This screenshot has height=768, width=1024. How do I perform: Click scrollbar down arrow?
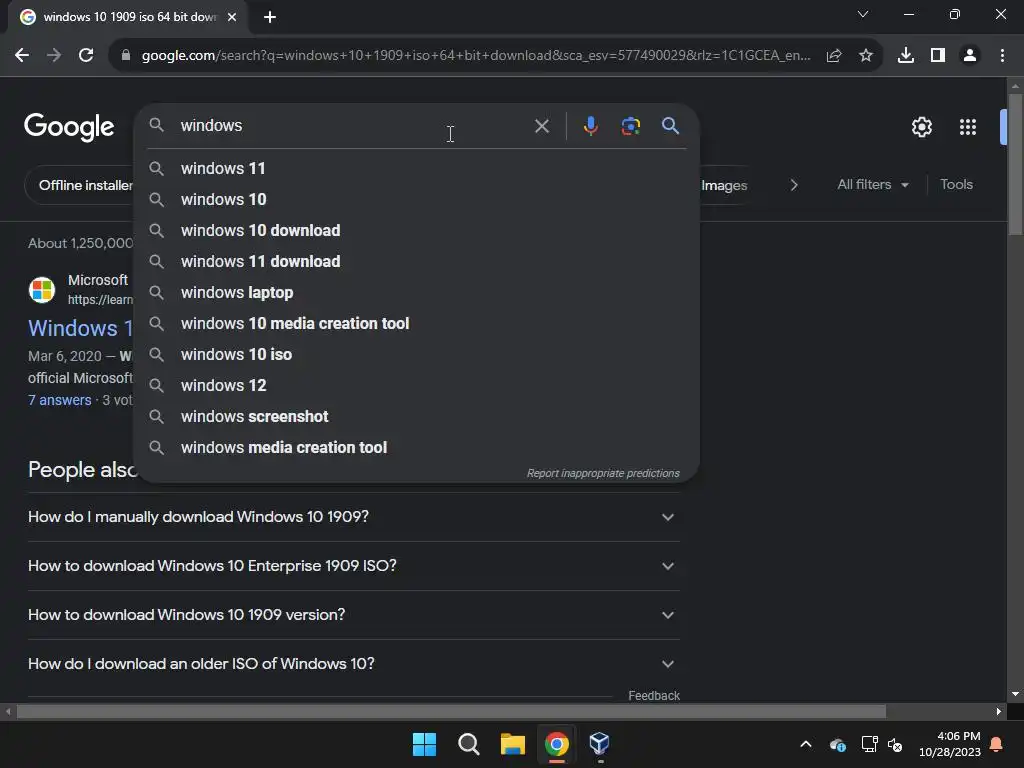click(1015, 694)
